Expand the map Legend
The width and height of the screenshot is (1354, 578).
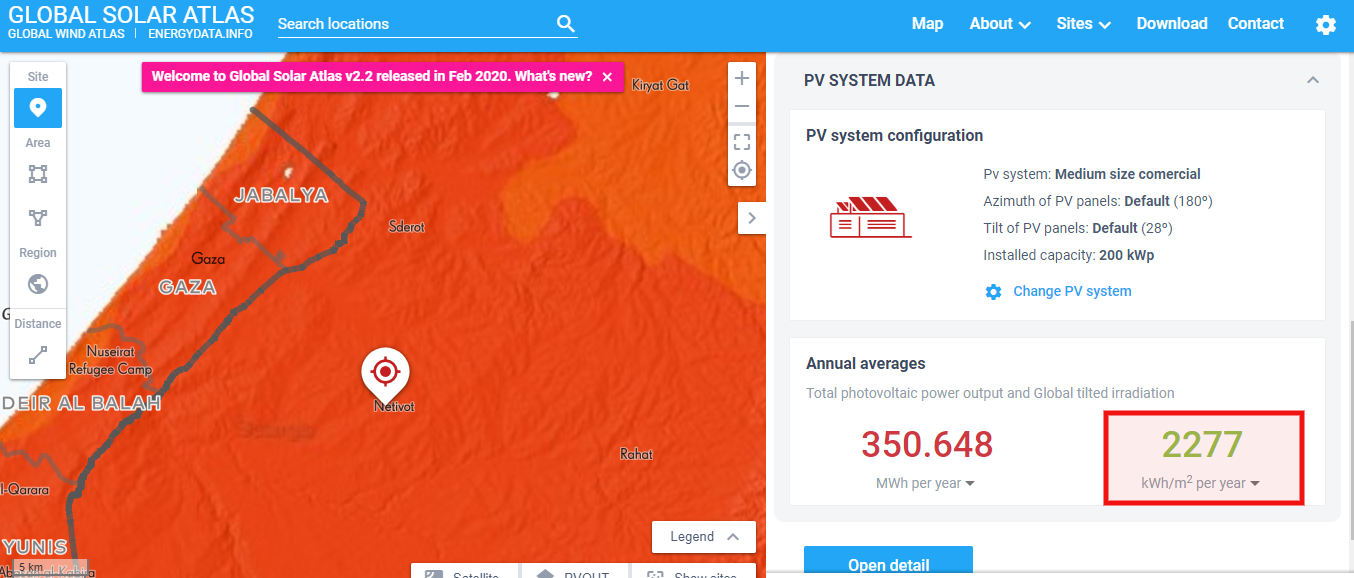pyautogui.click(x=703, y=537)
